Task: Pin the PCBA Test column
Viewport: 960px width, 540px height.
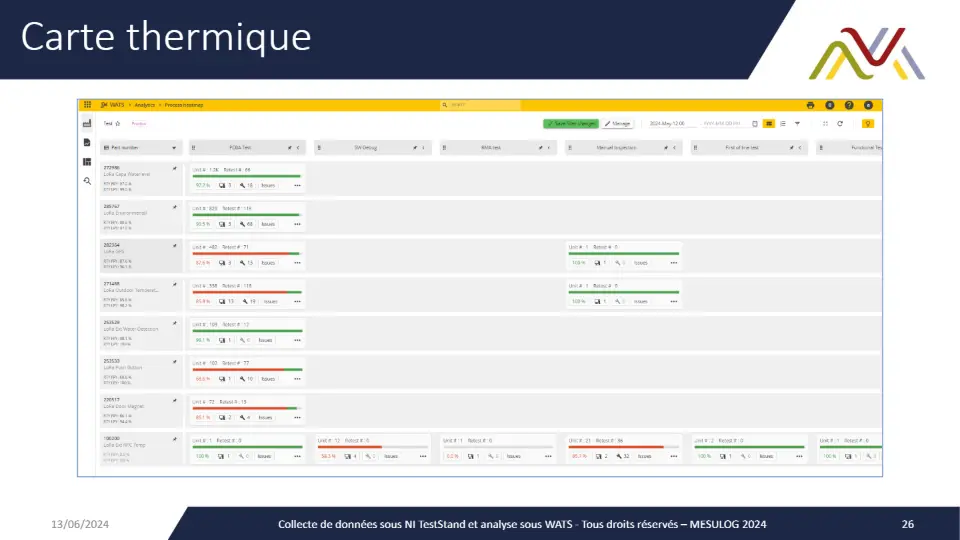Action: tap(290, 148)
